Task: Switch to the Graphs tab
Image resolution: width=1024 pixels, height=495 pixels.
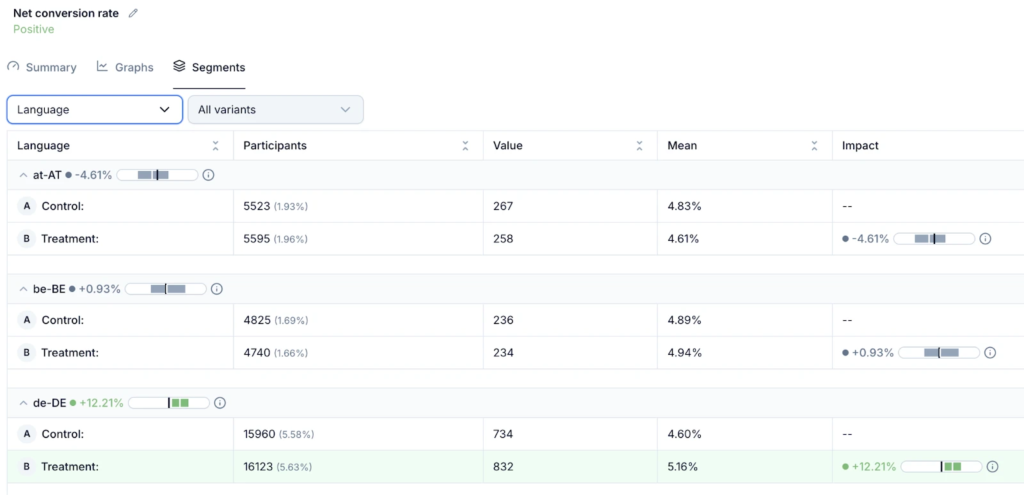Action: pyautogui.click(x=125, y=67)
